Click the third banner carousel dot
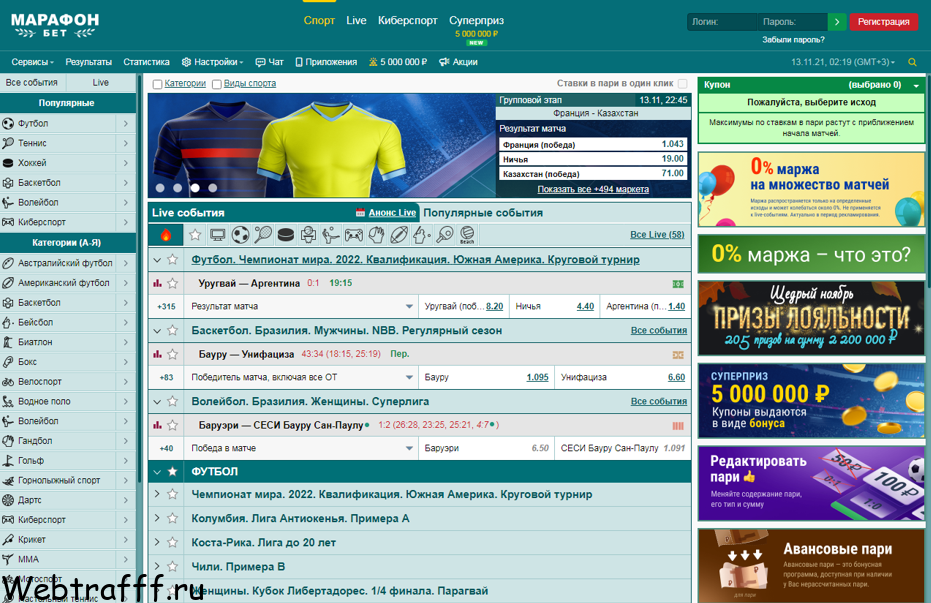 [x=195, y=188]
